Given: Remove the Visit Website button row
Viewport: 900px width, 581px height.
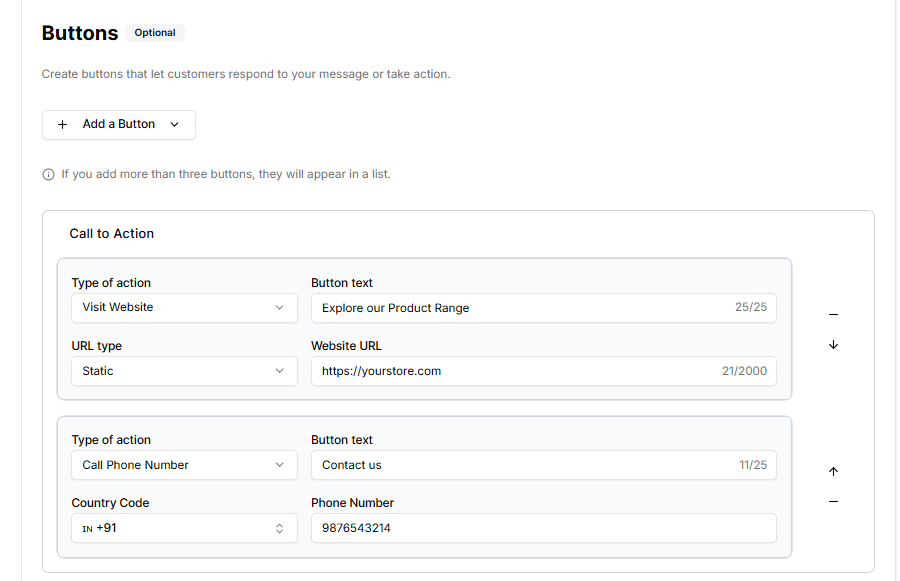Looking at the screenshot, I should (833, 315).
